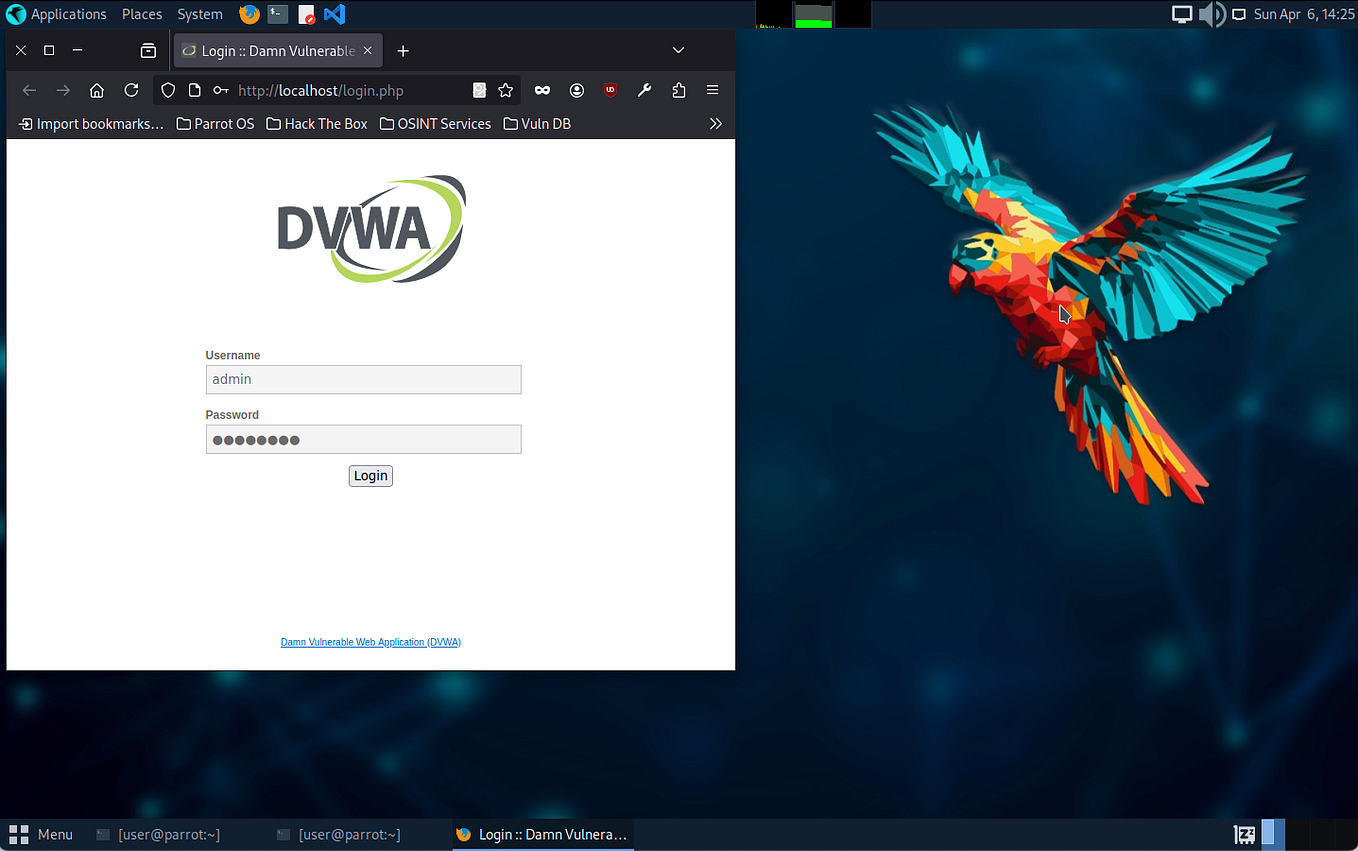Image resolution: width=1358 pixels, height=851 pixels.
Task: Select the Login :: Damn Vulnerable browser tab
Action: pyautogui.click(x=276, y=50)
